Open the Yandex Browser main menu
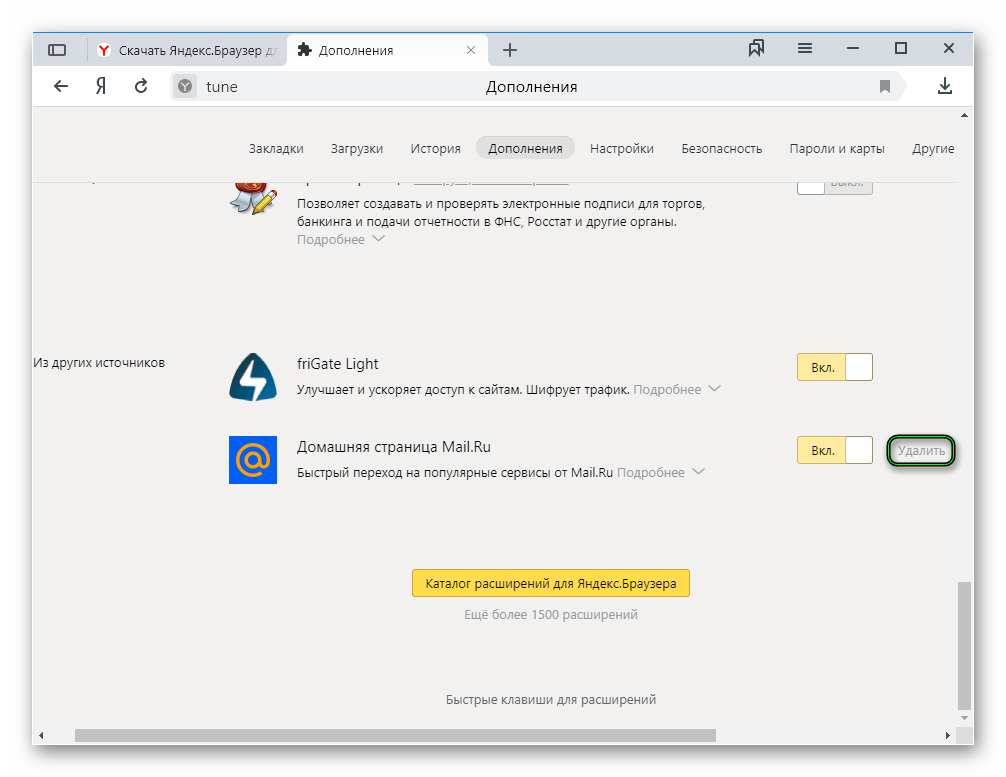Image resolution: width=1006 pixels, height=777 pixels. pyautogui.click(x=805, y=48)
